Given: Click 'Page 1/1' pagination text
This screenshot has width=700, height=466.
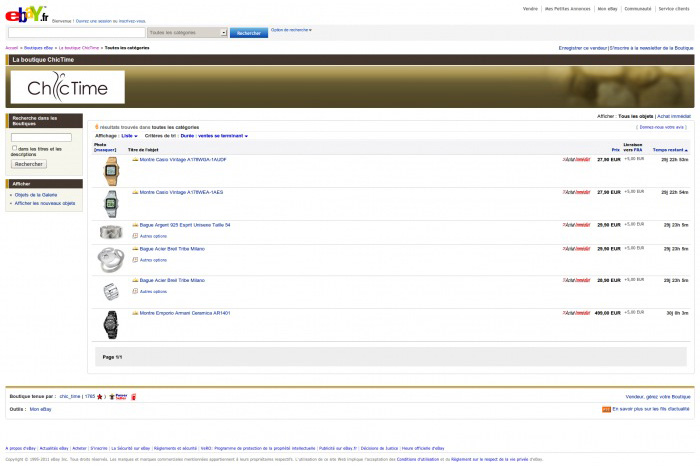Looking at the screenshot, I should 112,357.
